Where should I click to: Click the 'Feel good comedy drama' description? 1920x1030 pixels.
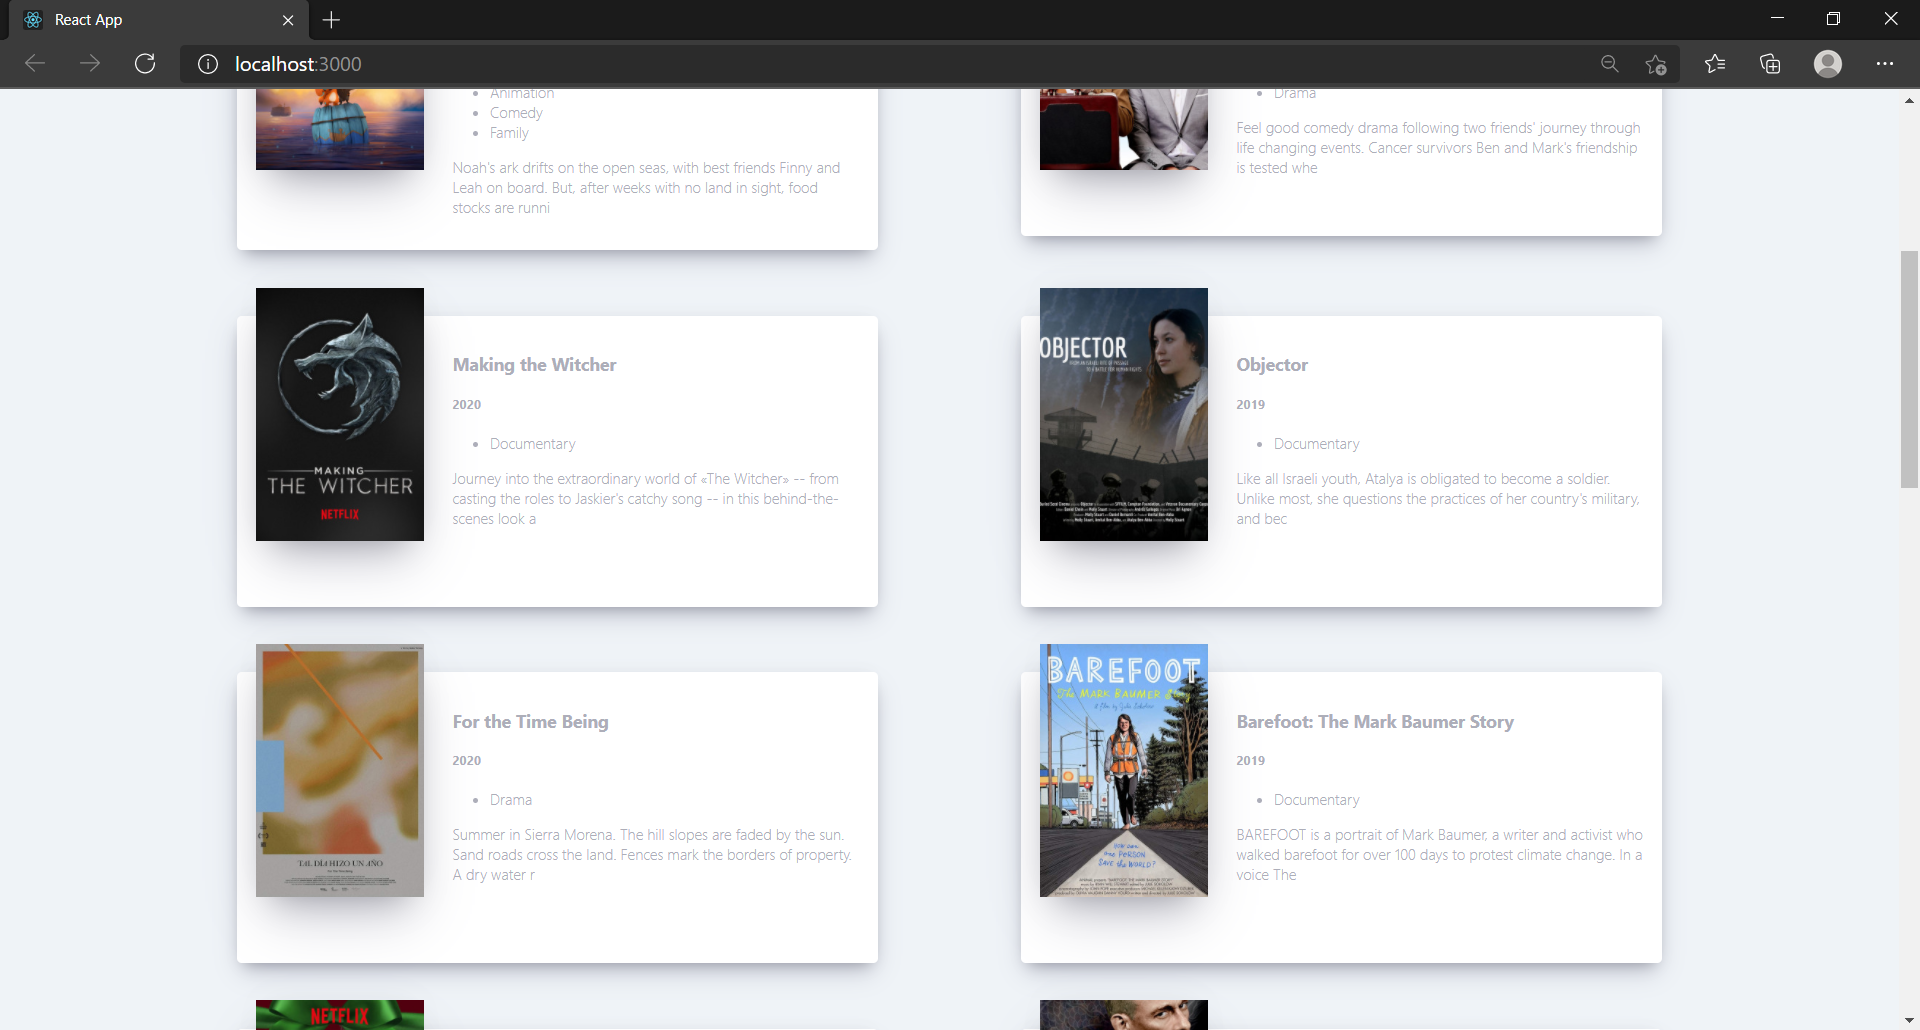pyautogui.click(x=1438, y=148)
